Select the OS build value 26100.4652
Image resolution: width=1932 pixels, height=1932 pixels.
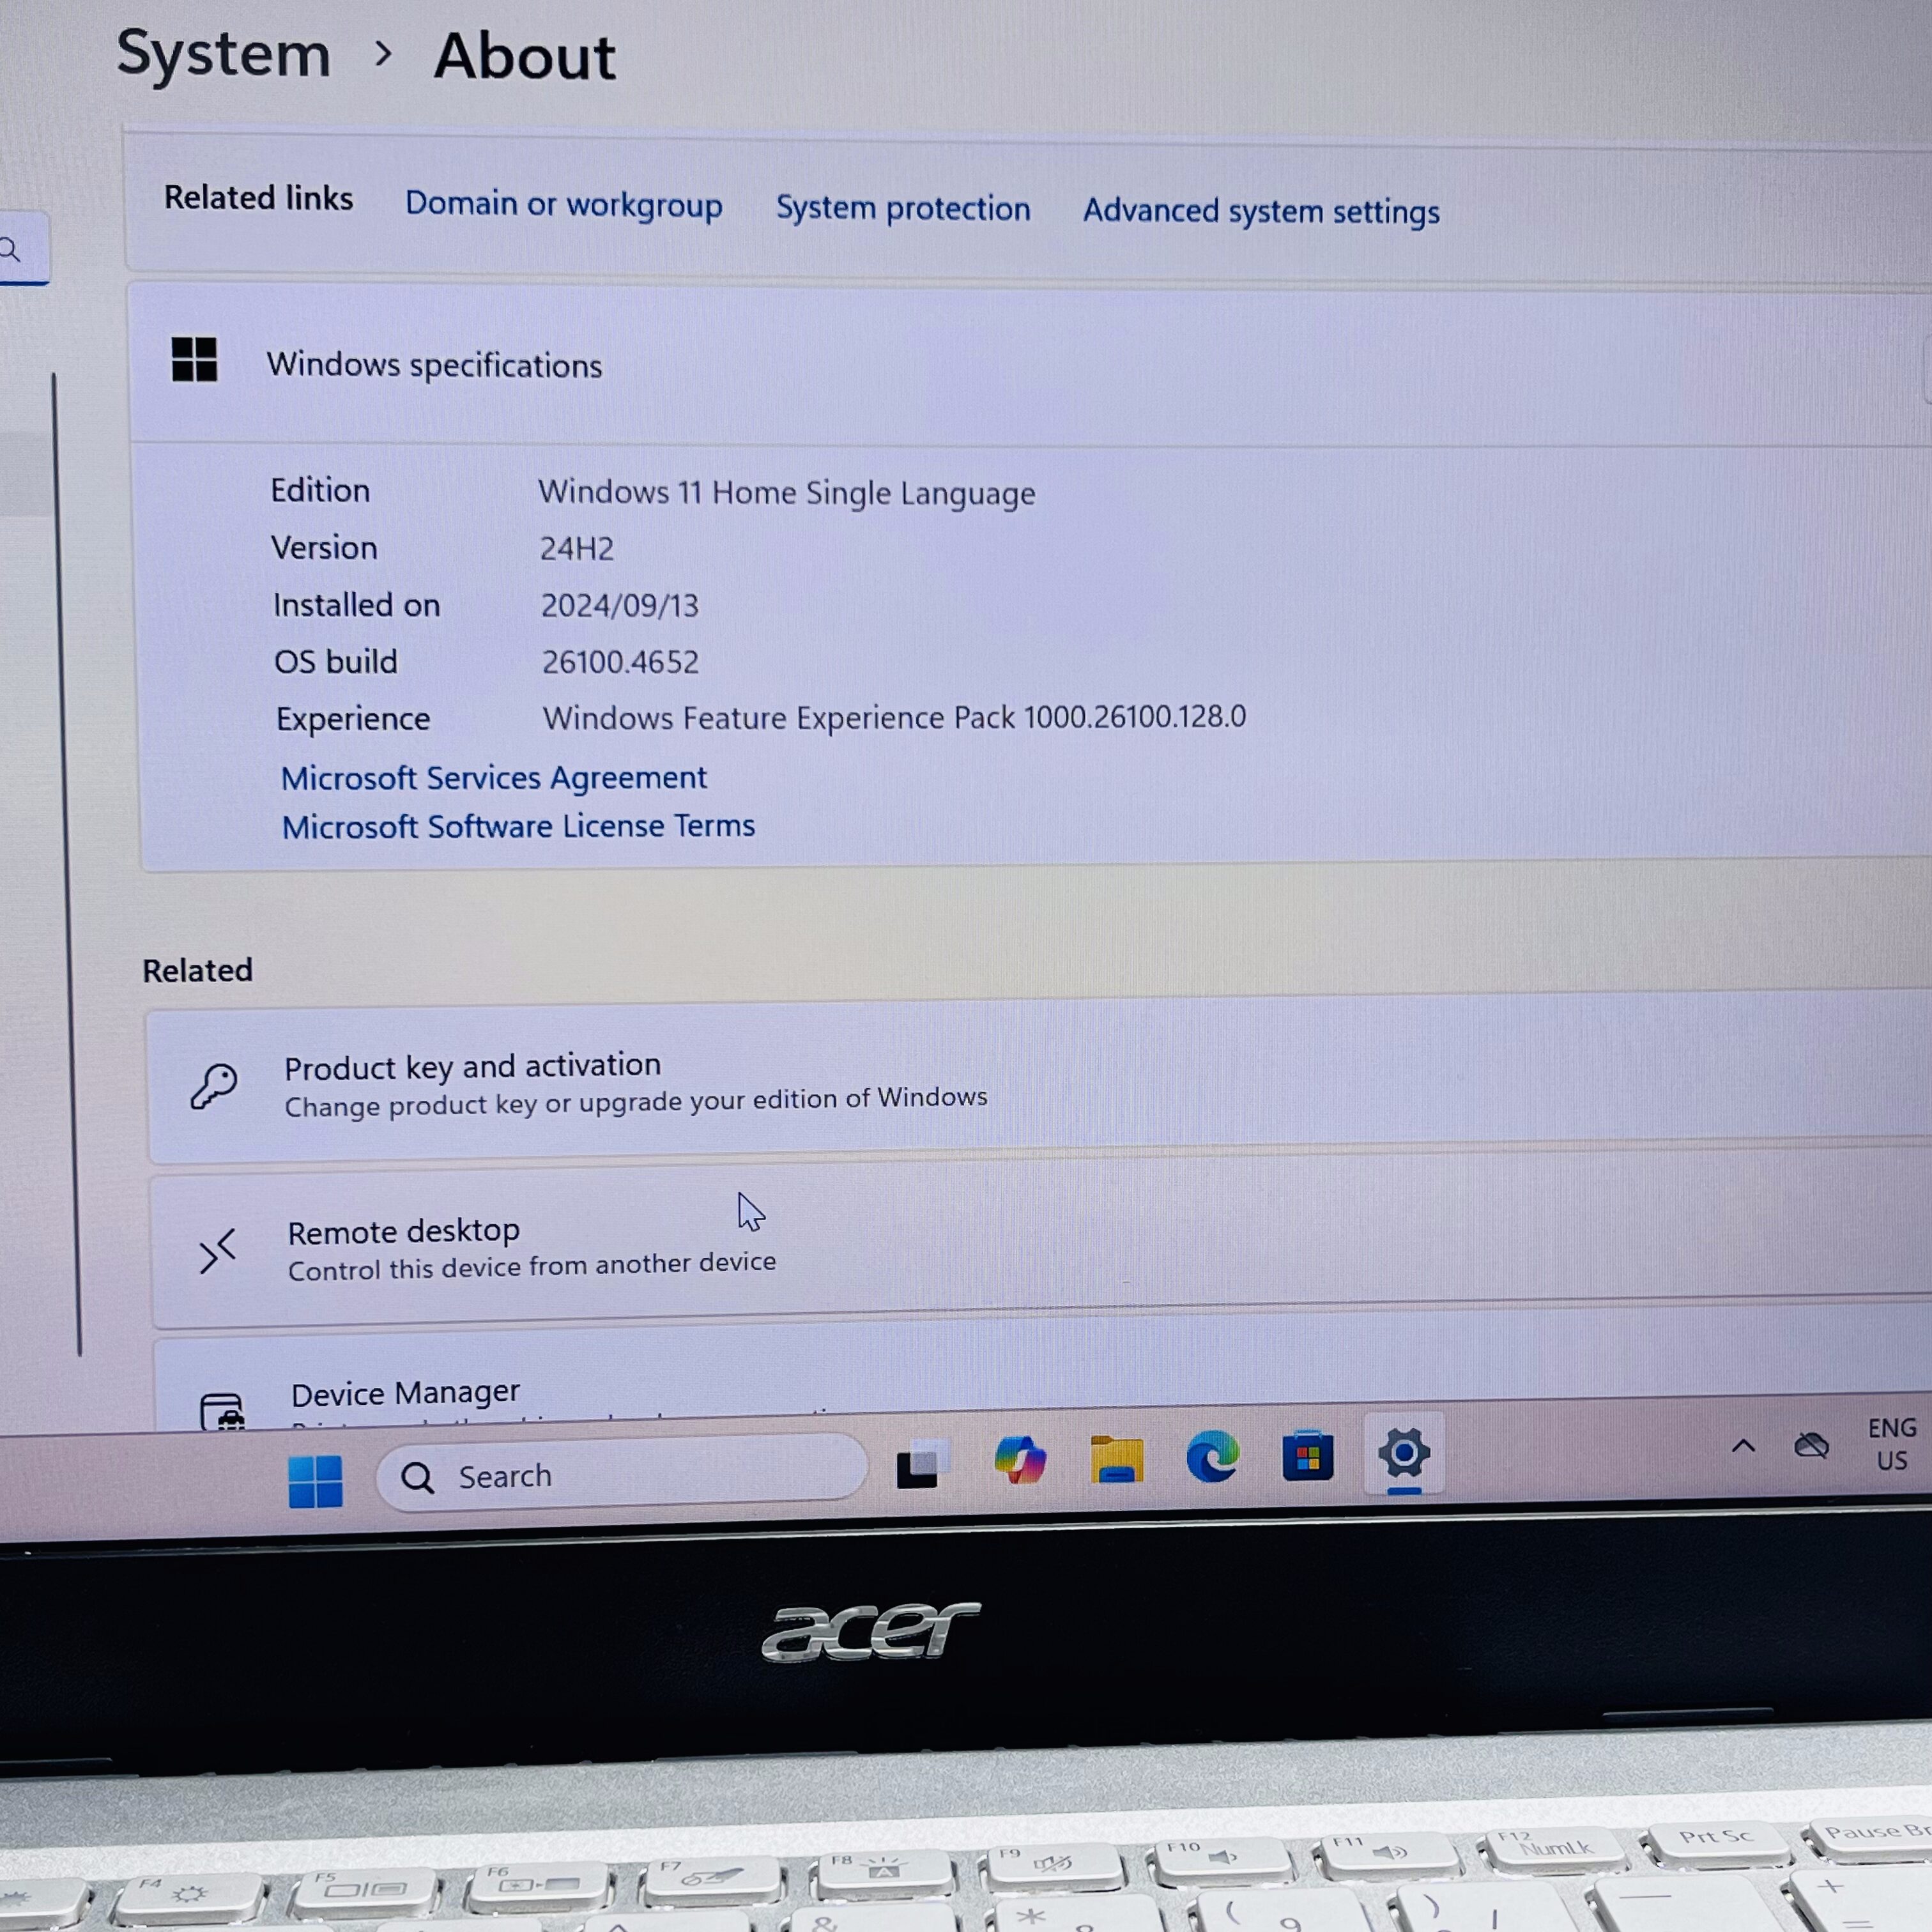[620, 662]
